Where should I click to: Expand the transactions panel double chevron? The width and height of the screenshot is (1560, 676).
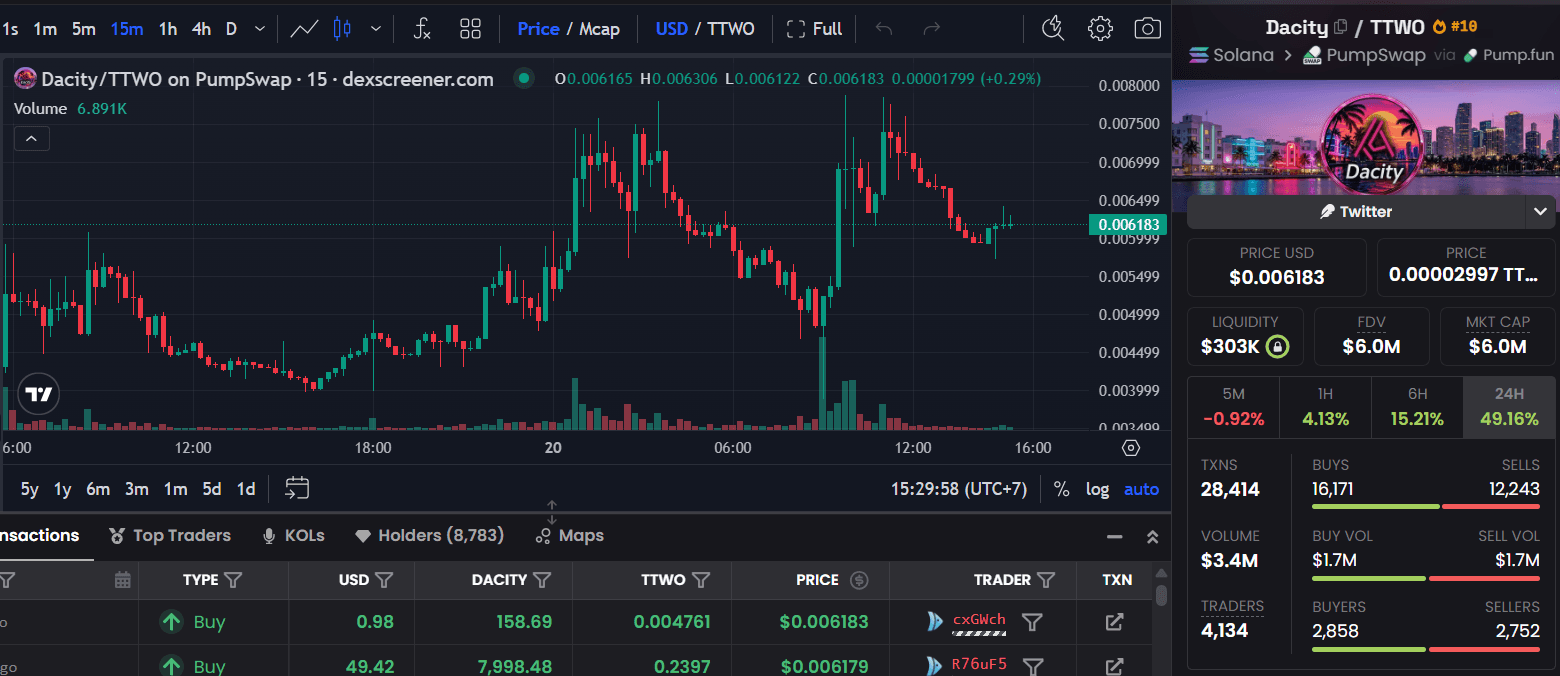pyautogui.click(x=1152, y=537)
